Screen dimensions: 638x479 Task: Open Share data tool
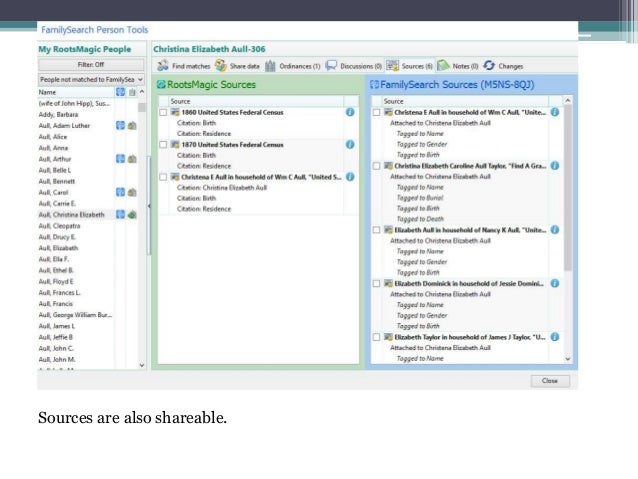[x=237, y=66]
